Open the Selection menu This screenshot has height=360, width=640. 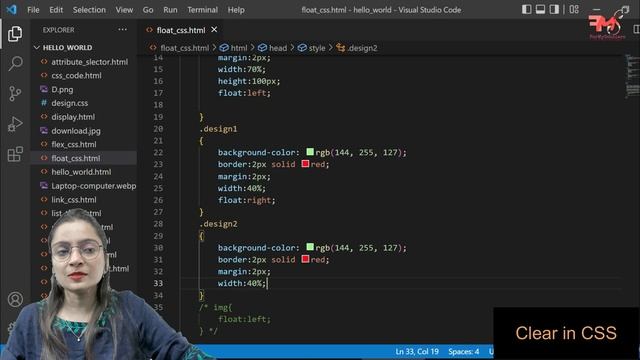point(89,10)
